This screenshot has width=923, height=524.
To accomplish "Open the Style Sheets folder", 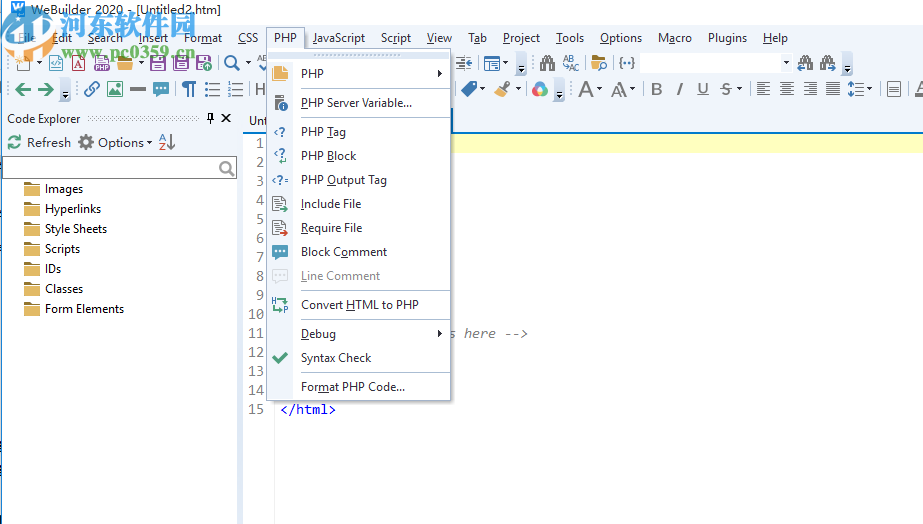I will click(75, 229).
